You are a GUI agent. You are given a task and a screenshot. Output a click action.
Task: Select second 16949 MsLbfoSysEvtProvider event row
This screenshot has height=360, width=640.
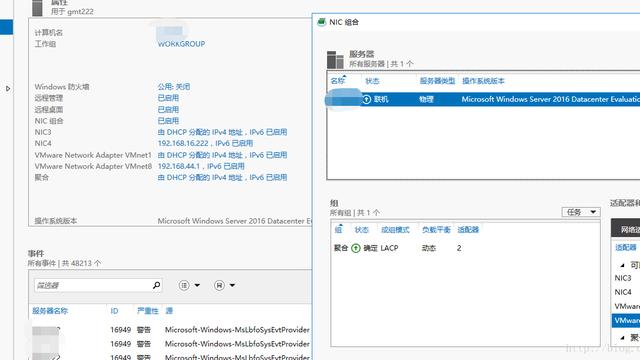(x=171, y=344)
